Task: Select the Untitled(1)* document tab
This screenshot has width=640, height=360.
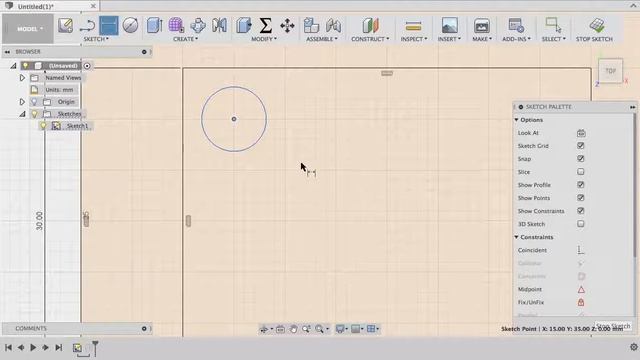Action: tap(49, 6)
